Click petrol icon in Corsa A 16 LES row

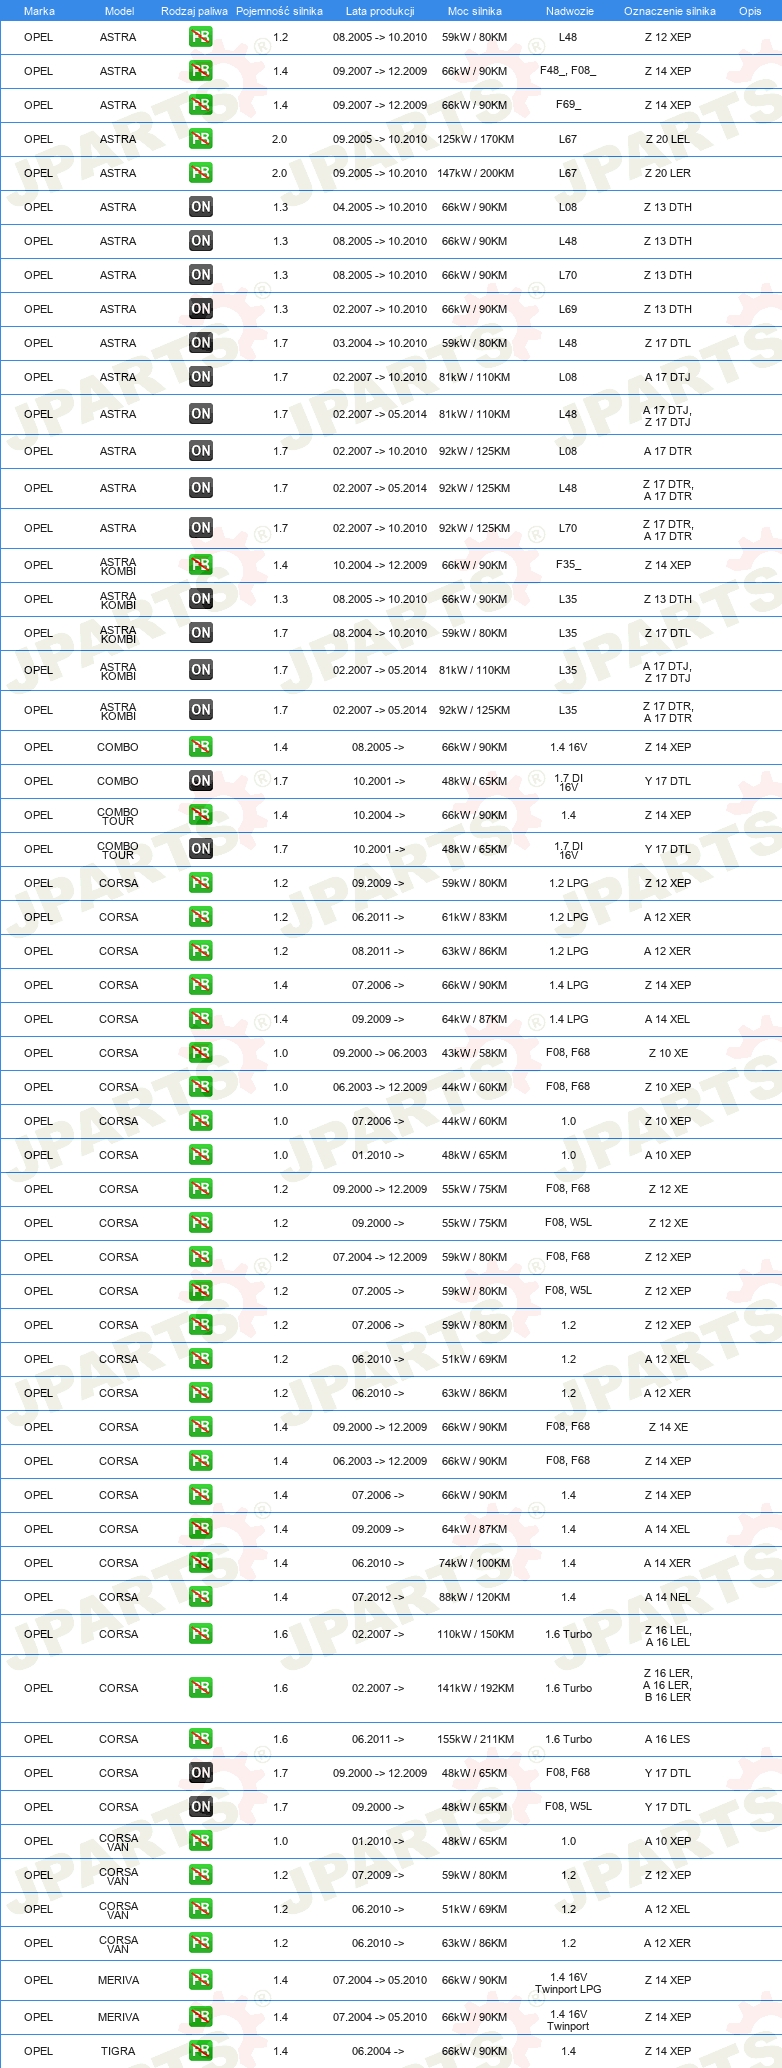pos(200,1739)
